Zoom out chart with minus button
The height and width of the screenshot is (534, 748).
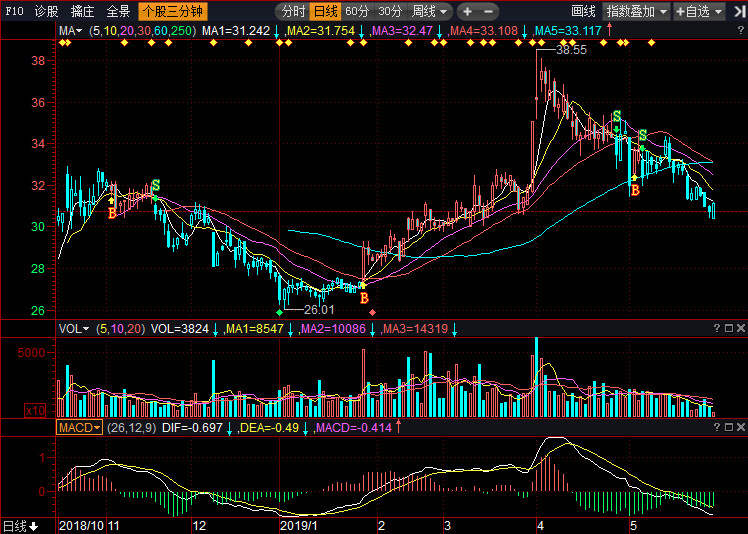pyautogui.click(x=488, y=11)
